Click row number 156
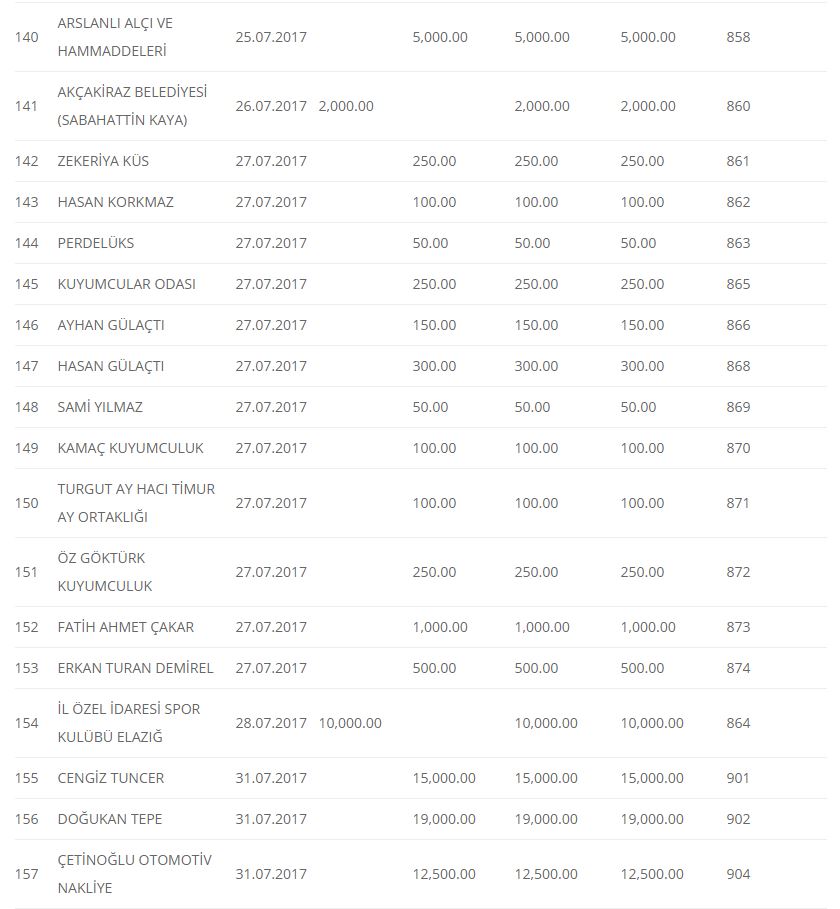 (x=27, y=819)
